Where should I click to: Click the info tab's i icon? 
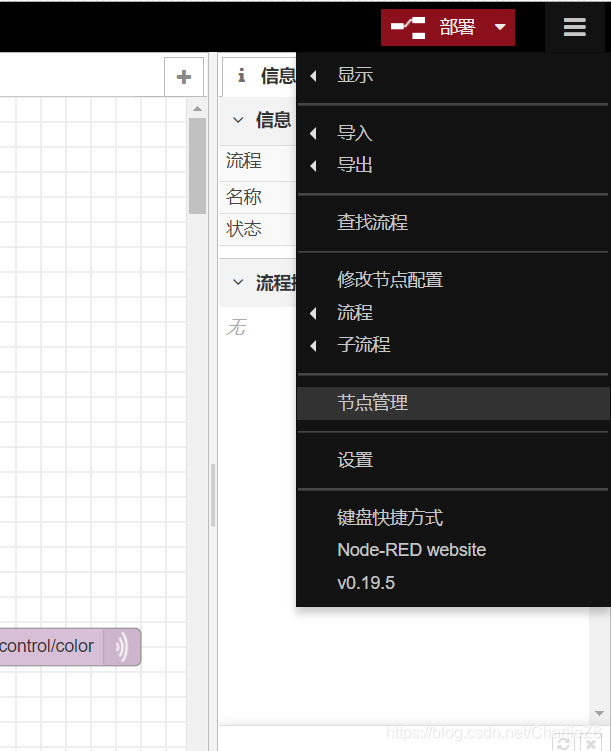(x=242, y=75)
